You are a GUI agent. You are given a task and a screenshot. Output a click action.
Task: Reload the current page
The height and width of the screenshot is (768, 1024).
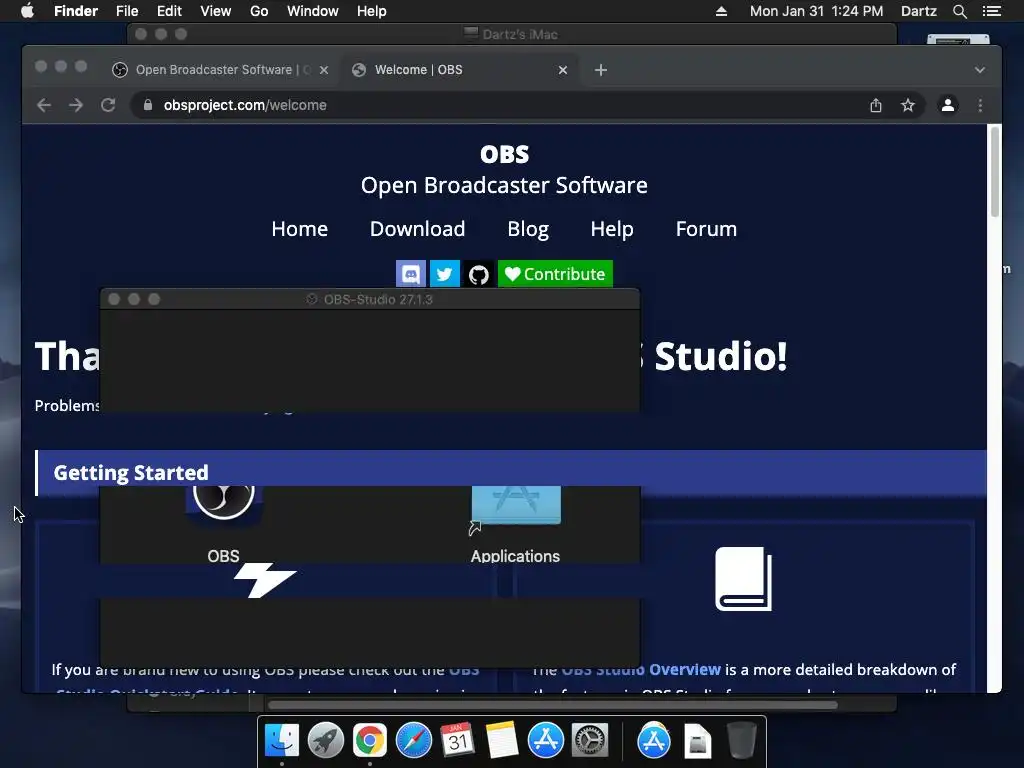click(108, 105)
